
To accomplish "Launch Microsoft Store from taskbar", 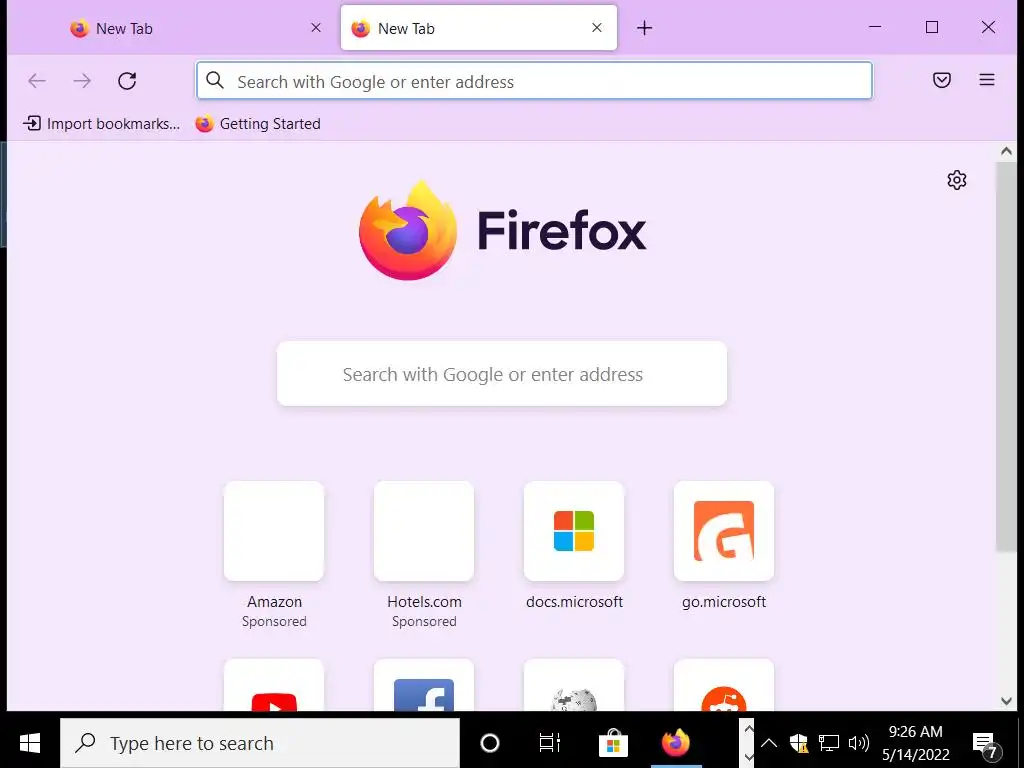I will 613,743.
